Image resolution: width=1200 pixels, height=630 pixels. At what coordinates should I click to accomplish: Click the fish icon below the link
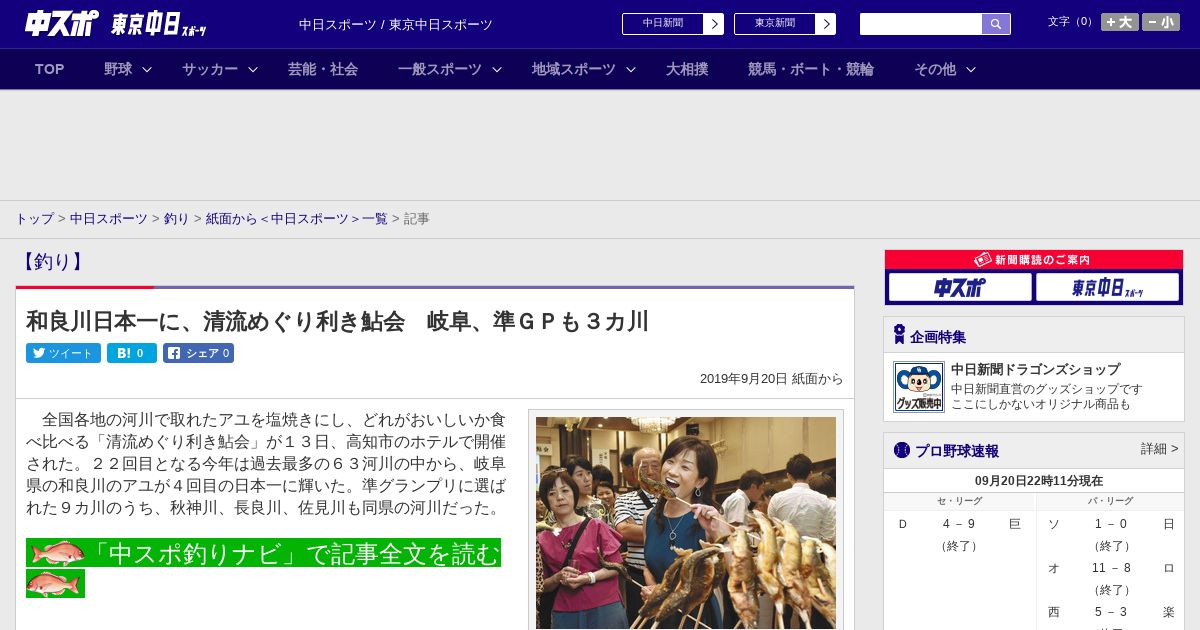[x=55, y=583]
